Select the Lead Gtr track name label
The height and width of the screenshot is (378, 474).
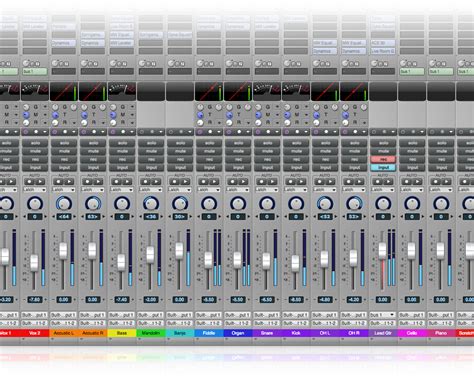click(x=383, y=333)
